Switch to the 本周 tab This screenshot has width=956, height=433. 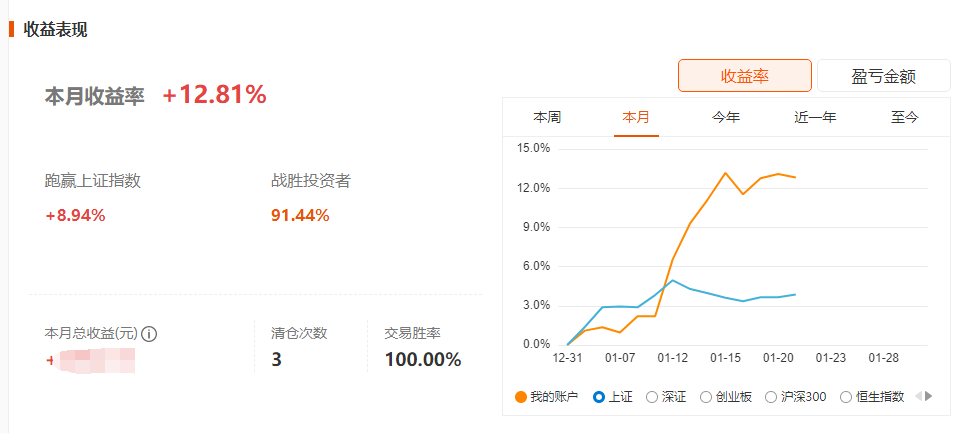coord(547,117)
